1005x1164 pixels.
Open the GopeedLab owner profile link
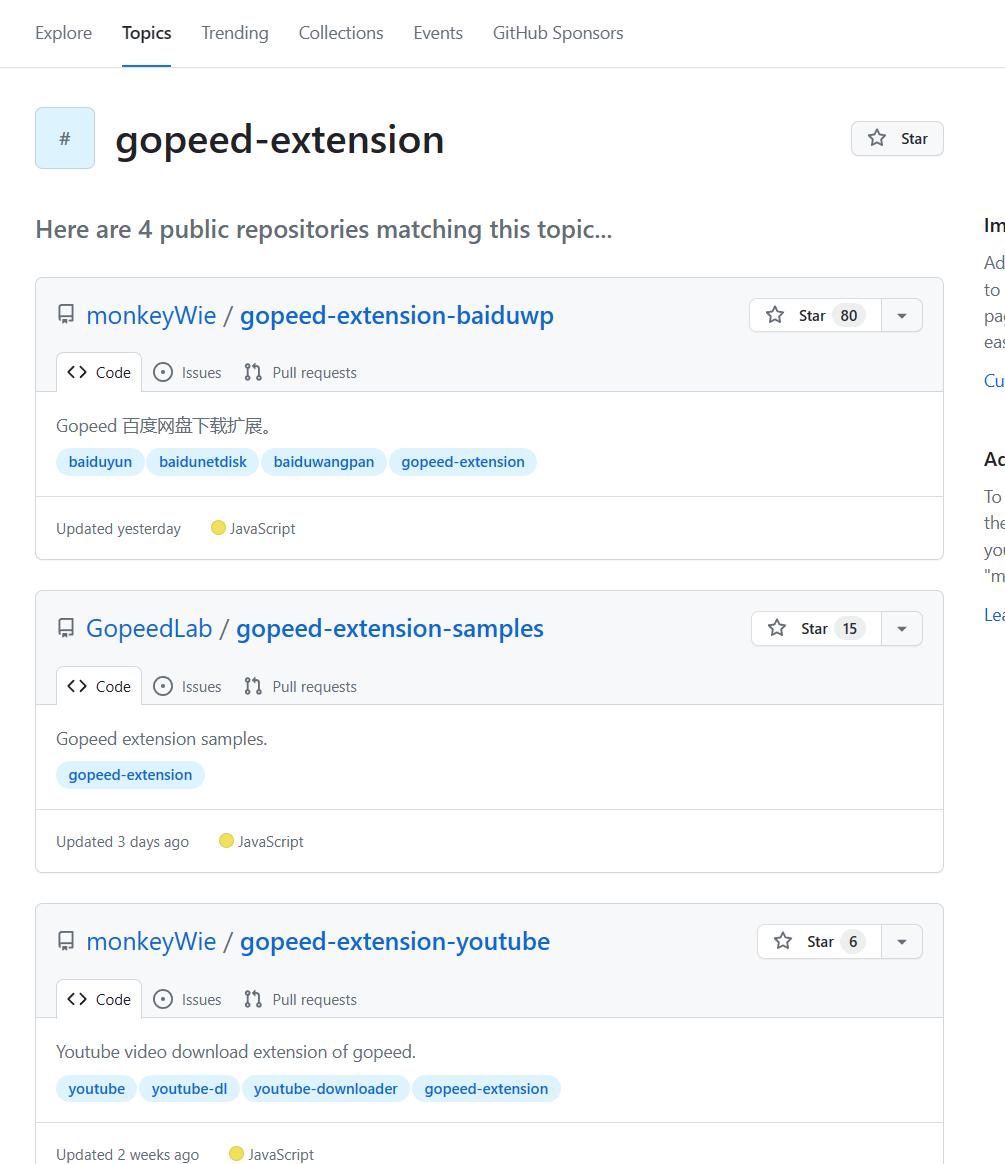click(149, 629)
